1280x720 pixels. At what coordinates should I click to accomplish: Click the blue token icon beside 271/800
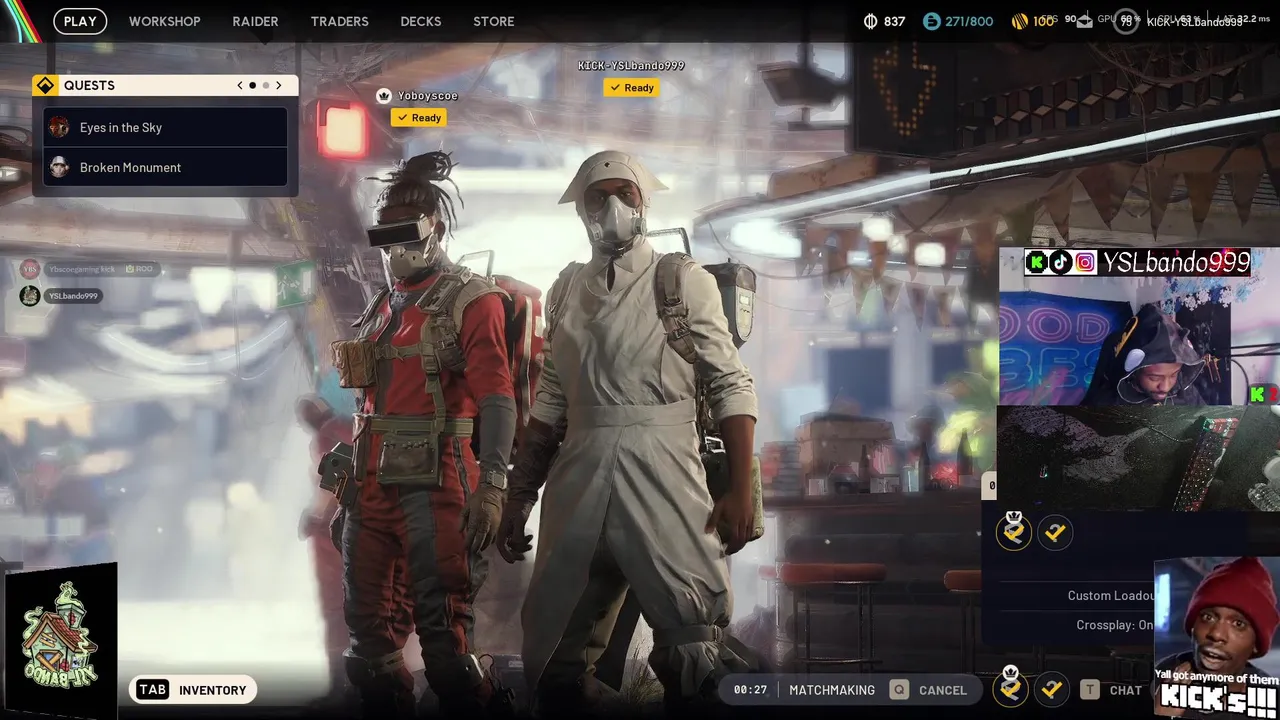[931, 21]
